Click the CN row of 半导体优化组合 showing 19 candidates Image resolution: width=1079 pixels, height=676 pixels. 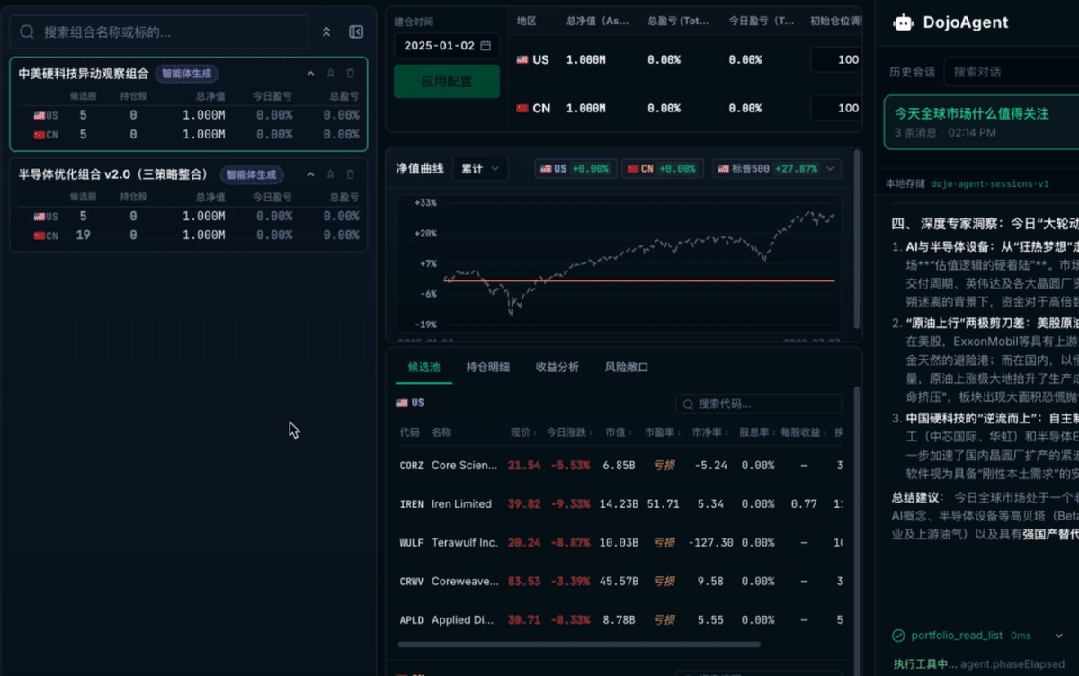189,235
